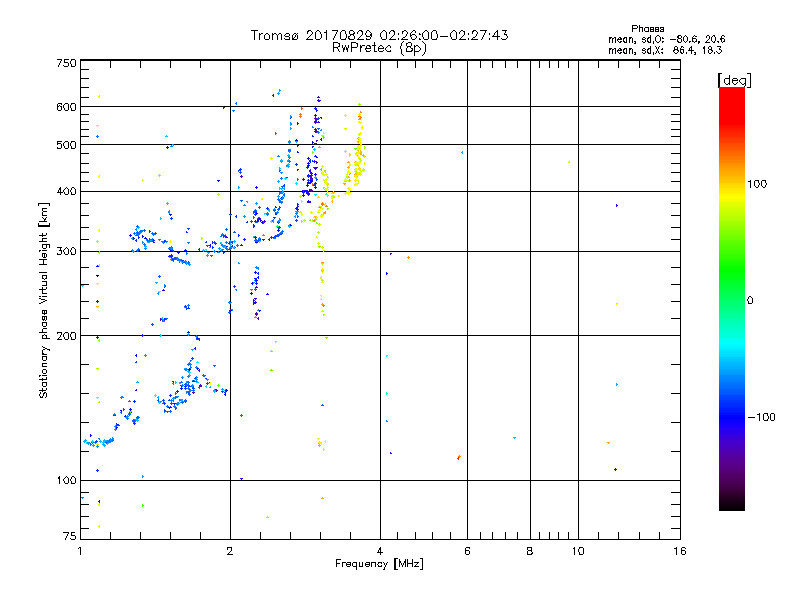The width and height of the screenshot is (800, 600).
Task: Click the y-axis tick label '200'
Action: [66, 336]
